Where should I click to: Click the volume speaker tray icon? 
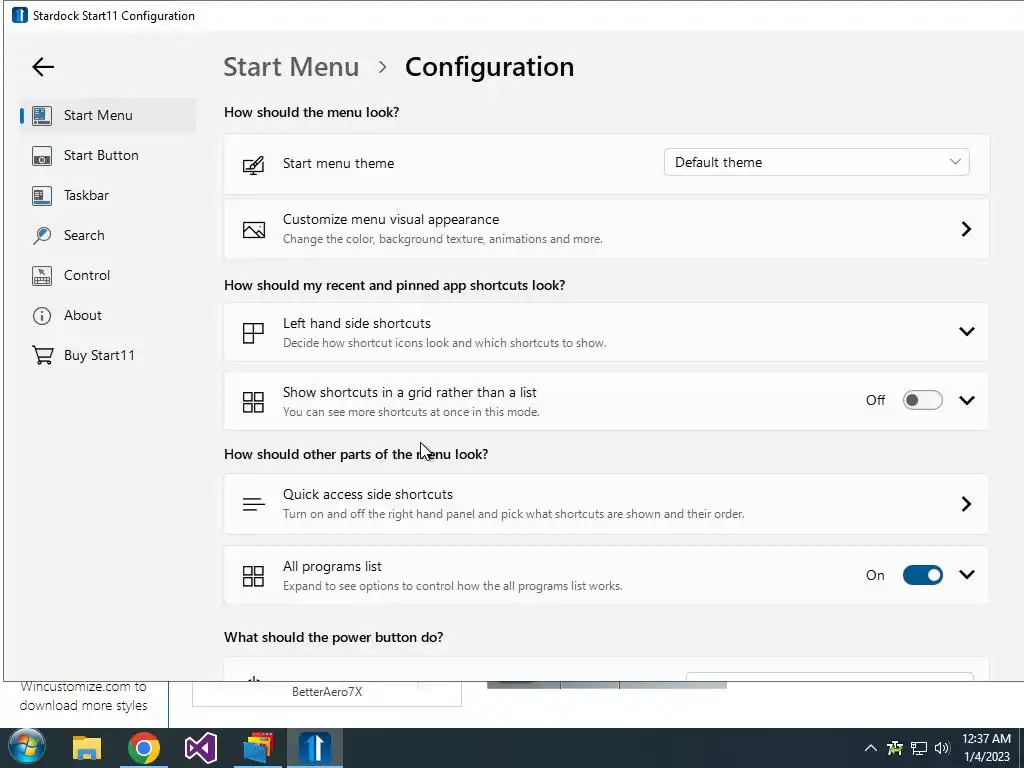tap(942, 748)
